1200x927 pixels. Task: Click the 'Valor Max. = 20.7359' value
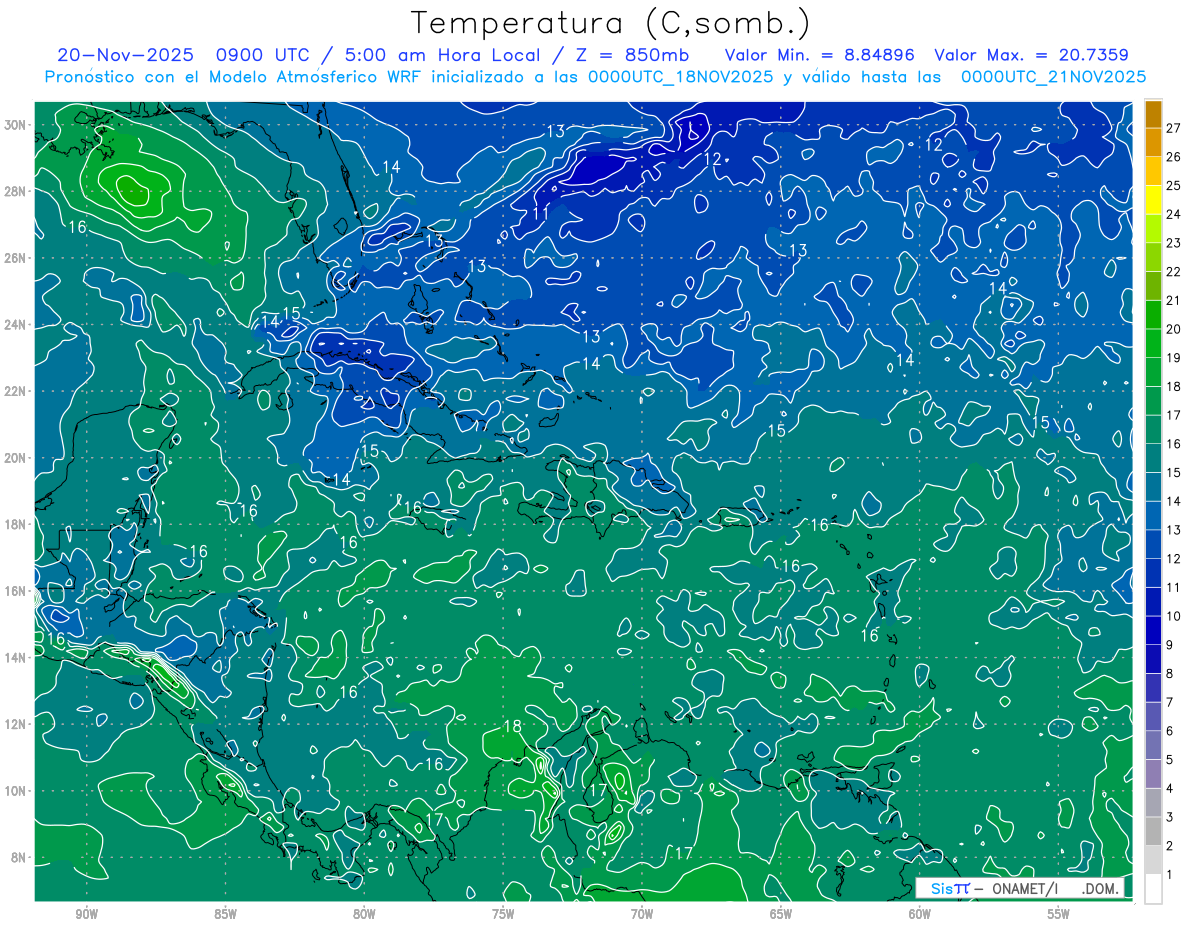tap(1032, 55)
